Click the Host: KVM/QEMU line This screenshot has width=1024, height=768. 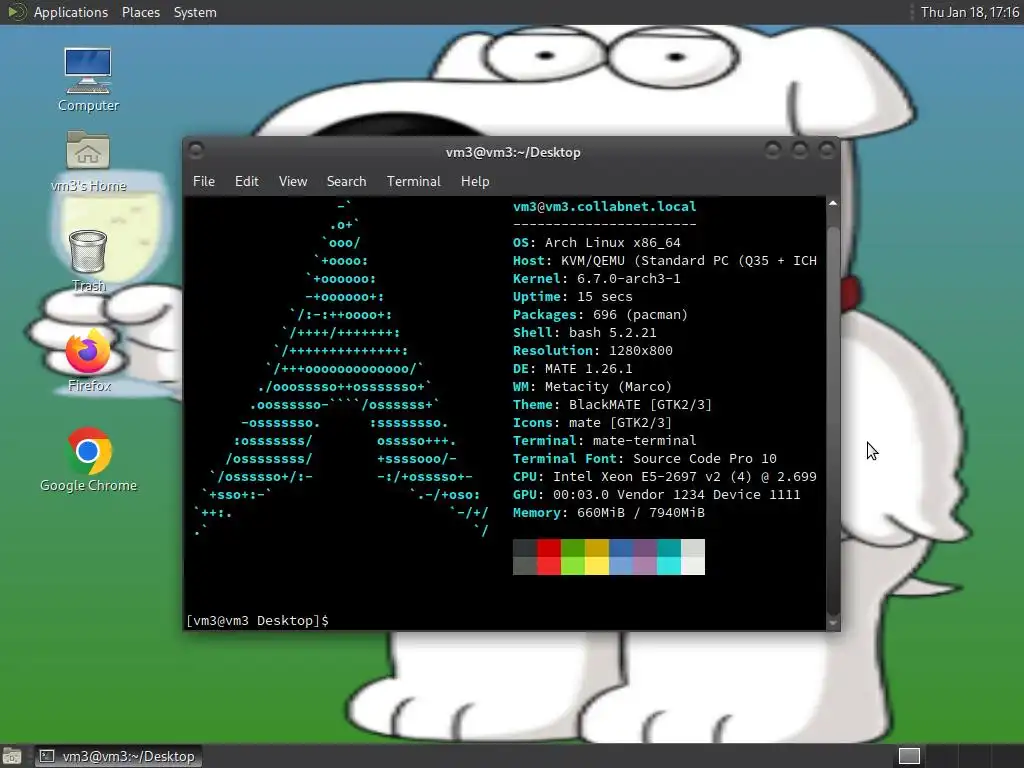[x=665, y=261]
